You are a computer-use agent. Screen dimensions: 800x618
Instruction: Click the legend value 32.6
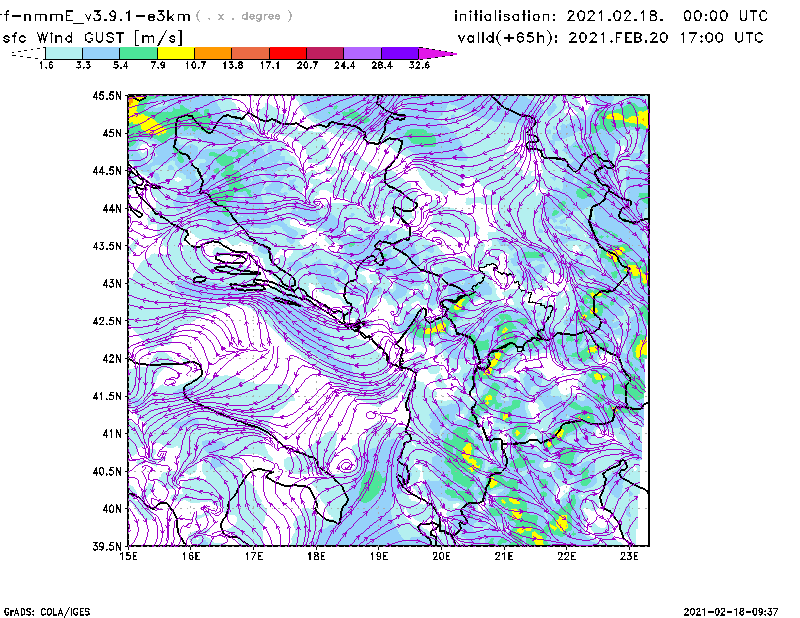pos(419,65)
